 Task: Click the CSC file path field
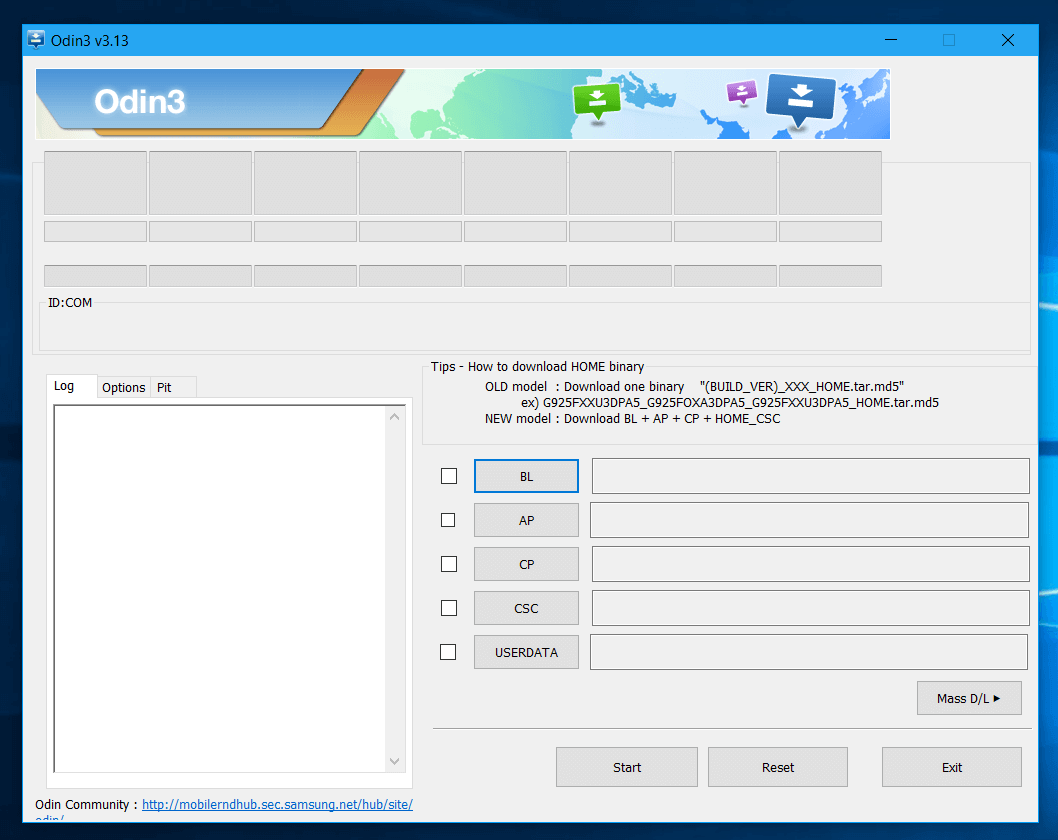click(x=810, y=607)
